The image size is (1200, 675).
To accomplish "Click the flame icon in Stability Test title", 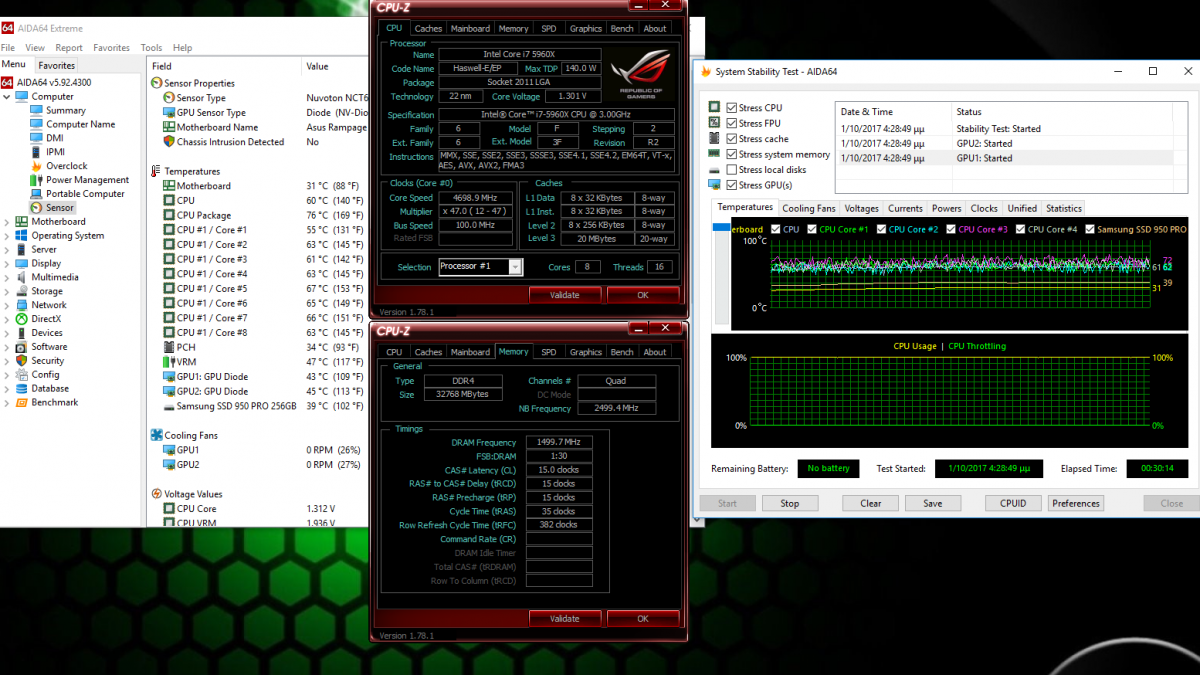I will (706, 72).
